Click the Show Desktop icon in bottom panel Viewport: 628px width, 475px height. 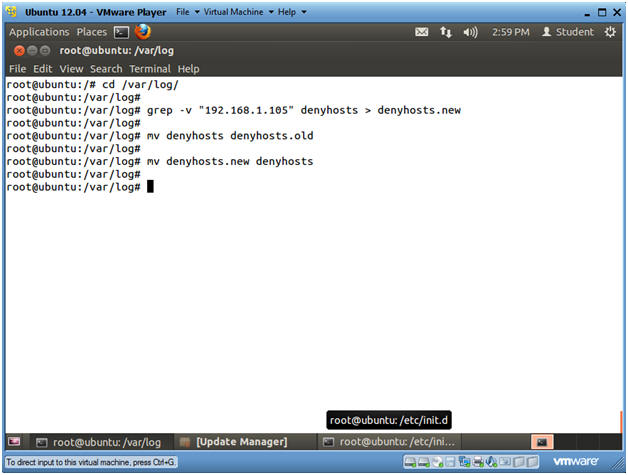pos(14,441)
